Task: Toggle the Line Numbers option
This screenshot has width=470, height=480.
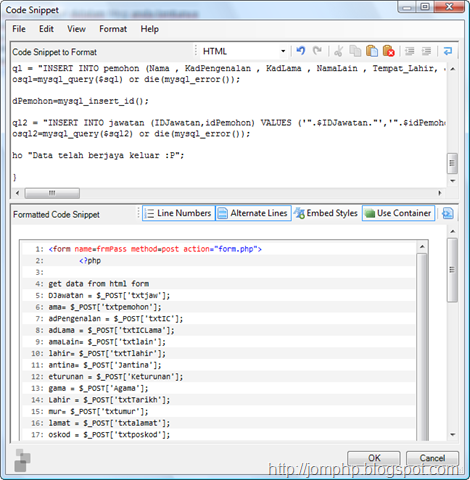Action: click(179, 213)
